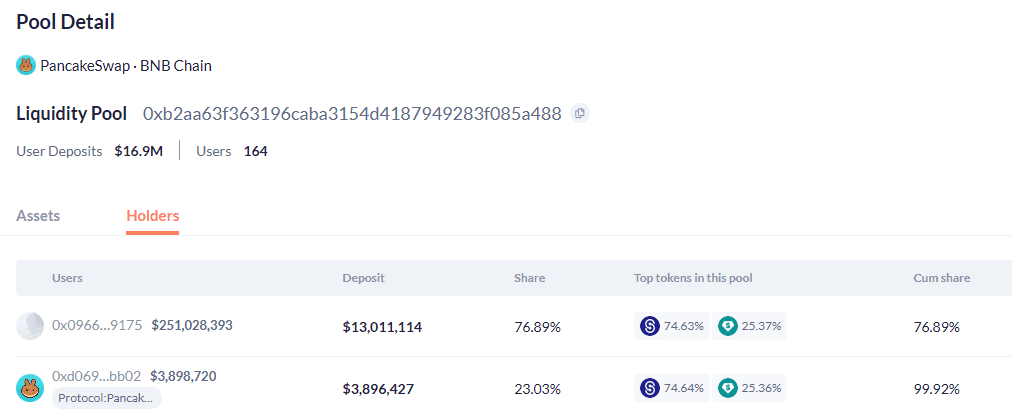The image size is (1012, 415).
Task: Click the green 25.37% token icon
Action: [728, 326]
